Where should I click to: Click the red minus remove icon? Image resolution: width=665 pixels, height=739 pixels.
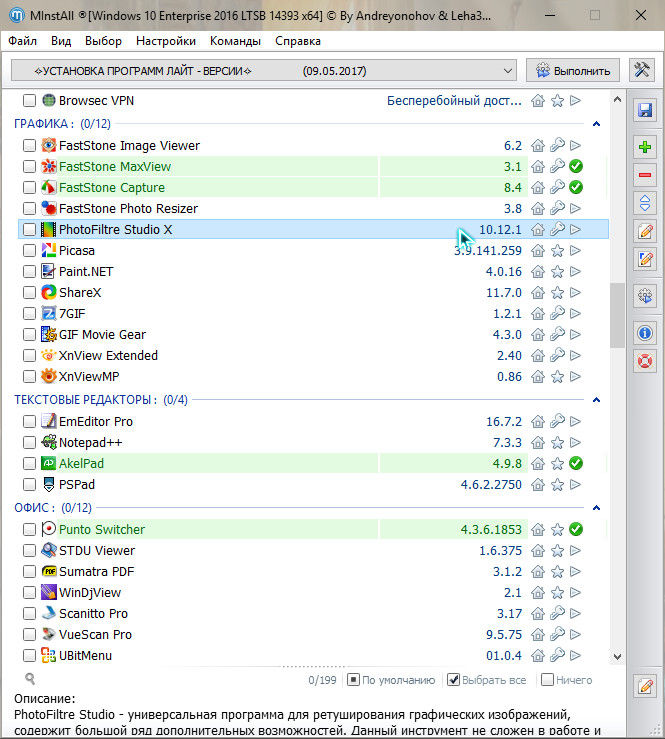point(645,175)
